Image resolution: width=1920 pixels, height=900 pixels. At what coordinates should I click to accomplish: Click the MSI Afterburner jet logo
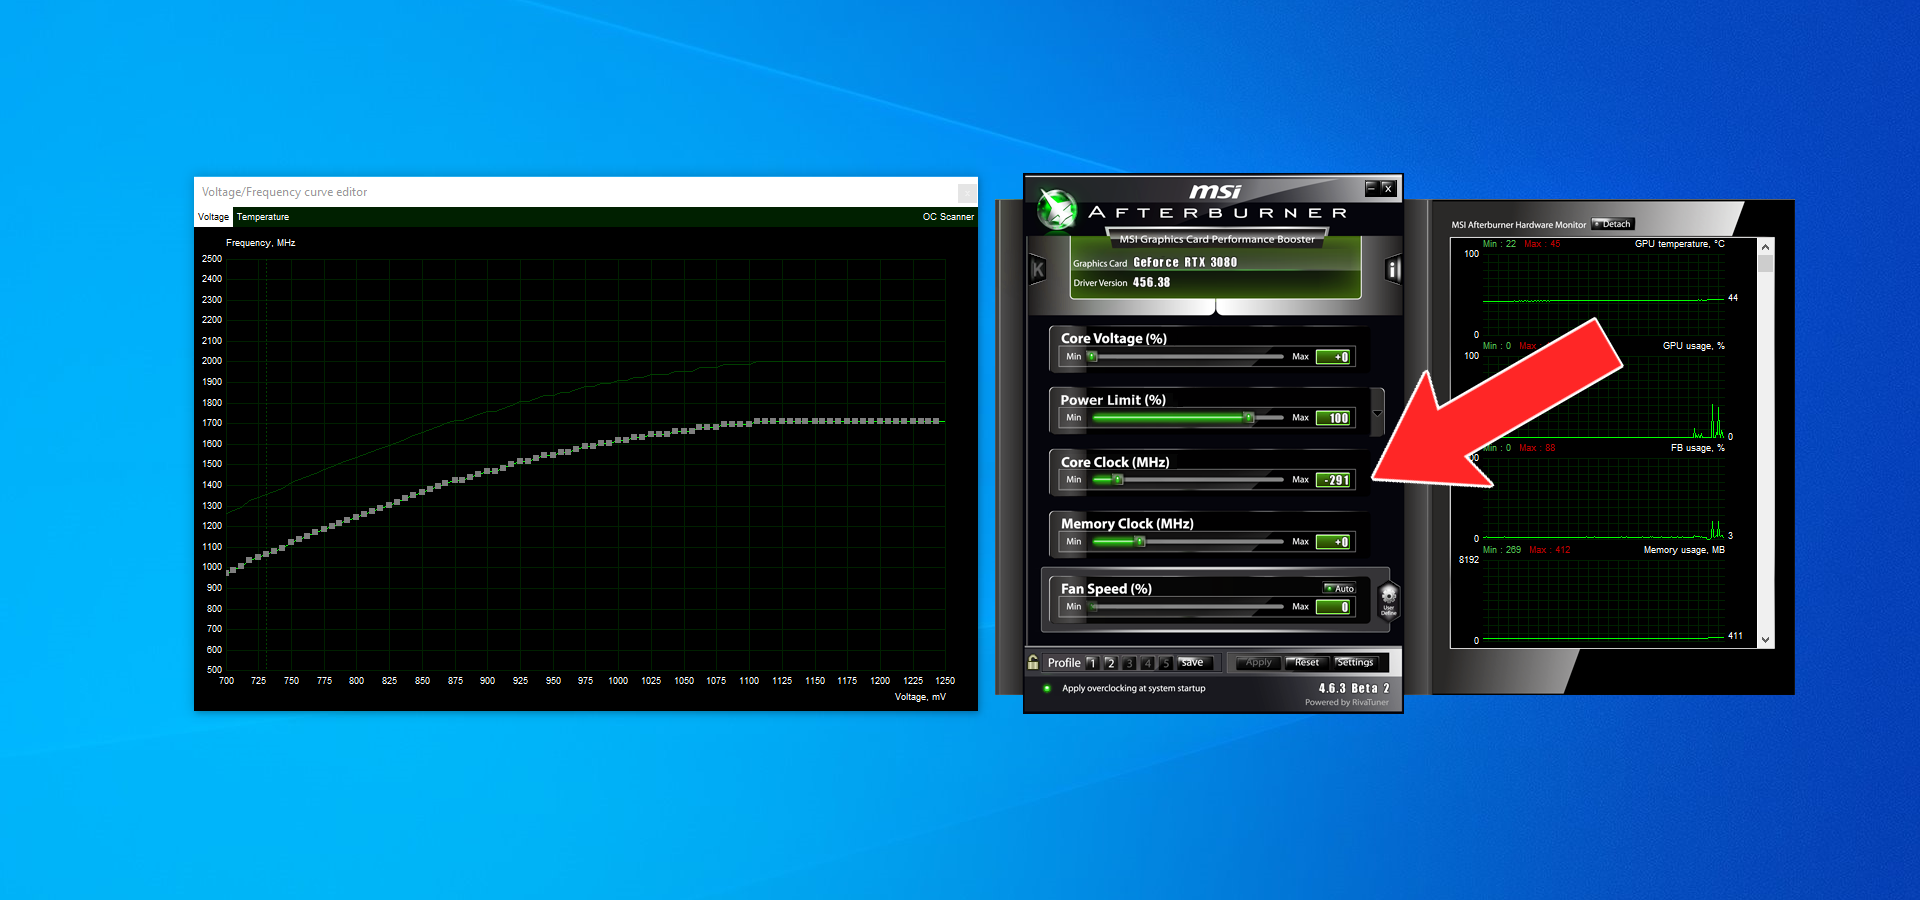click(1056, 209)
